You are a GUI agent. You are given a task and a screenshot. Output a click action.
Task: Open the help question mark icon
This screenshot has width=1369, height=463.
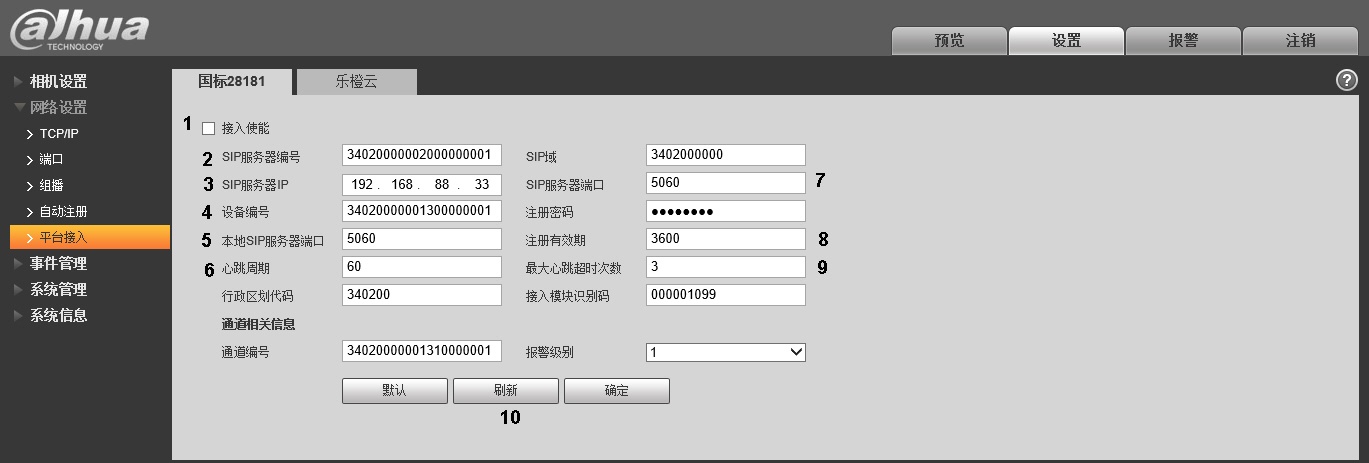1346,81
